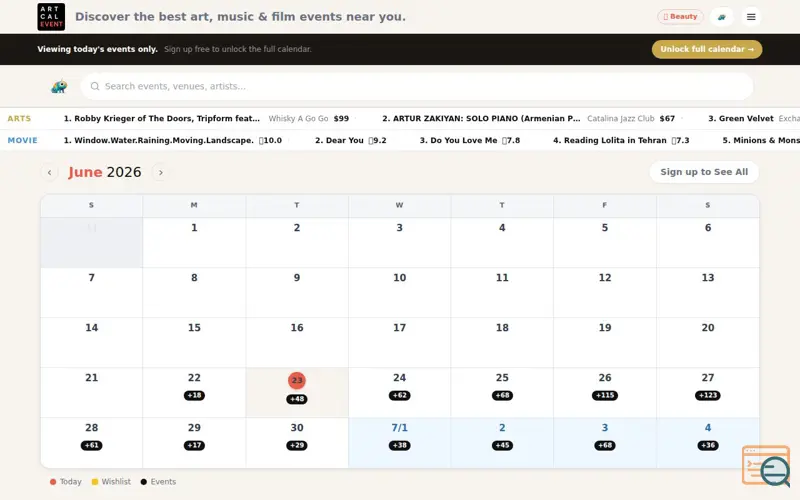Select the MOVIE ticker label
The image size is (800, 500).
pos(22,140)
